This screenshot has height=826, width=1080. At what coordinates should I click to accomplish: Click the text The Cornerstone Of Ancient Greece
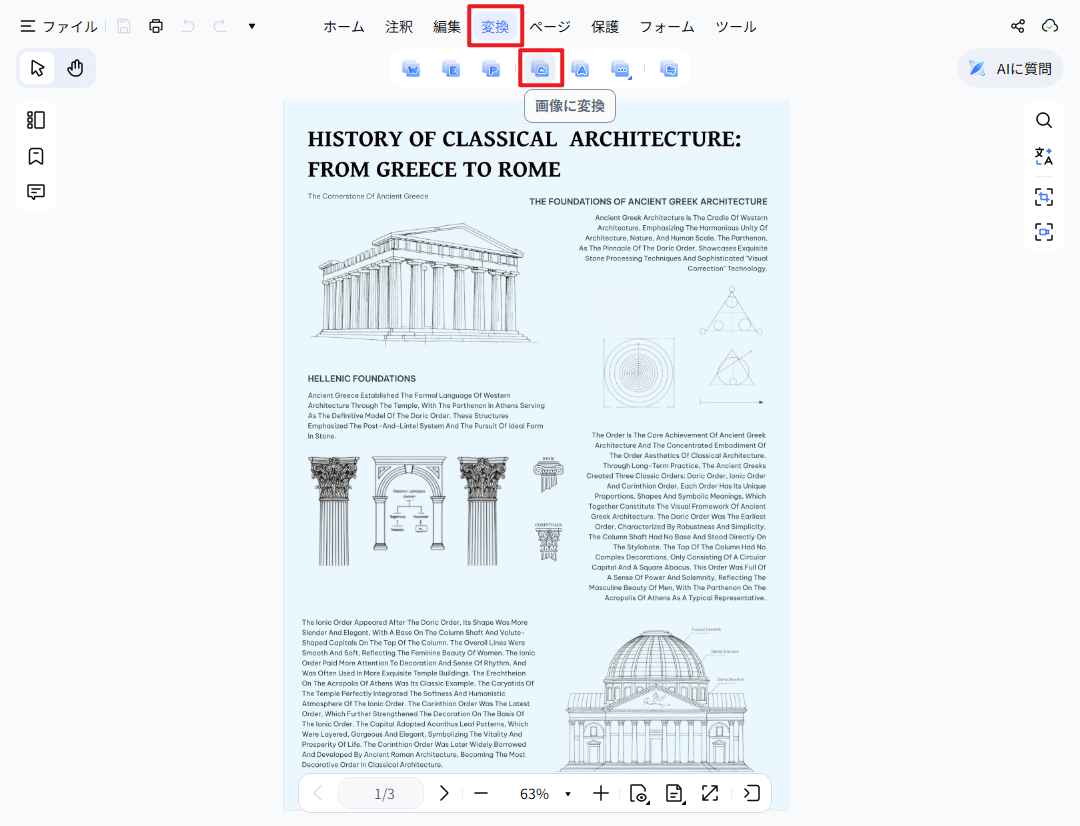368,196
